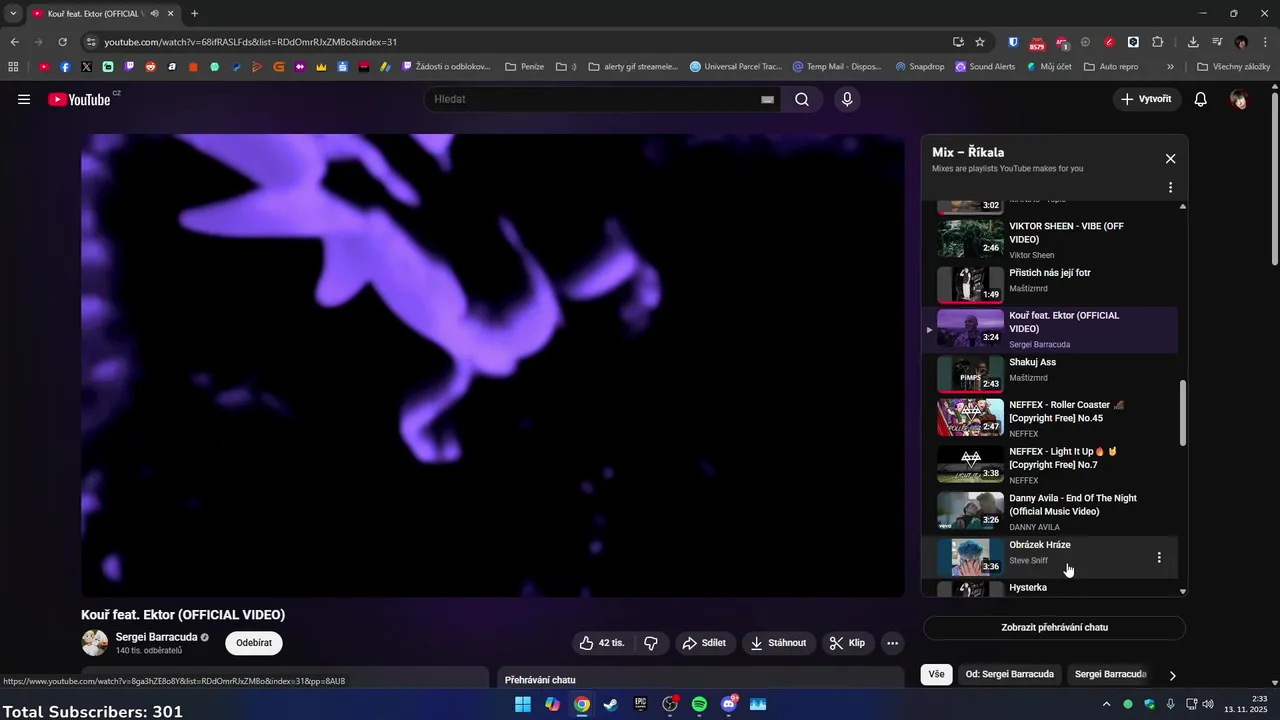The width and height of the screenshot is (1280, 720).
Task: Open the Peníze bookmarks folder
Action: [x=525, y=67]
